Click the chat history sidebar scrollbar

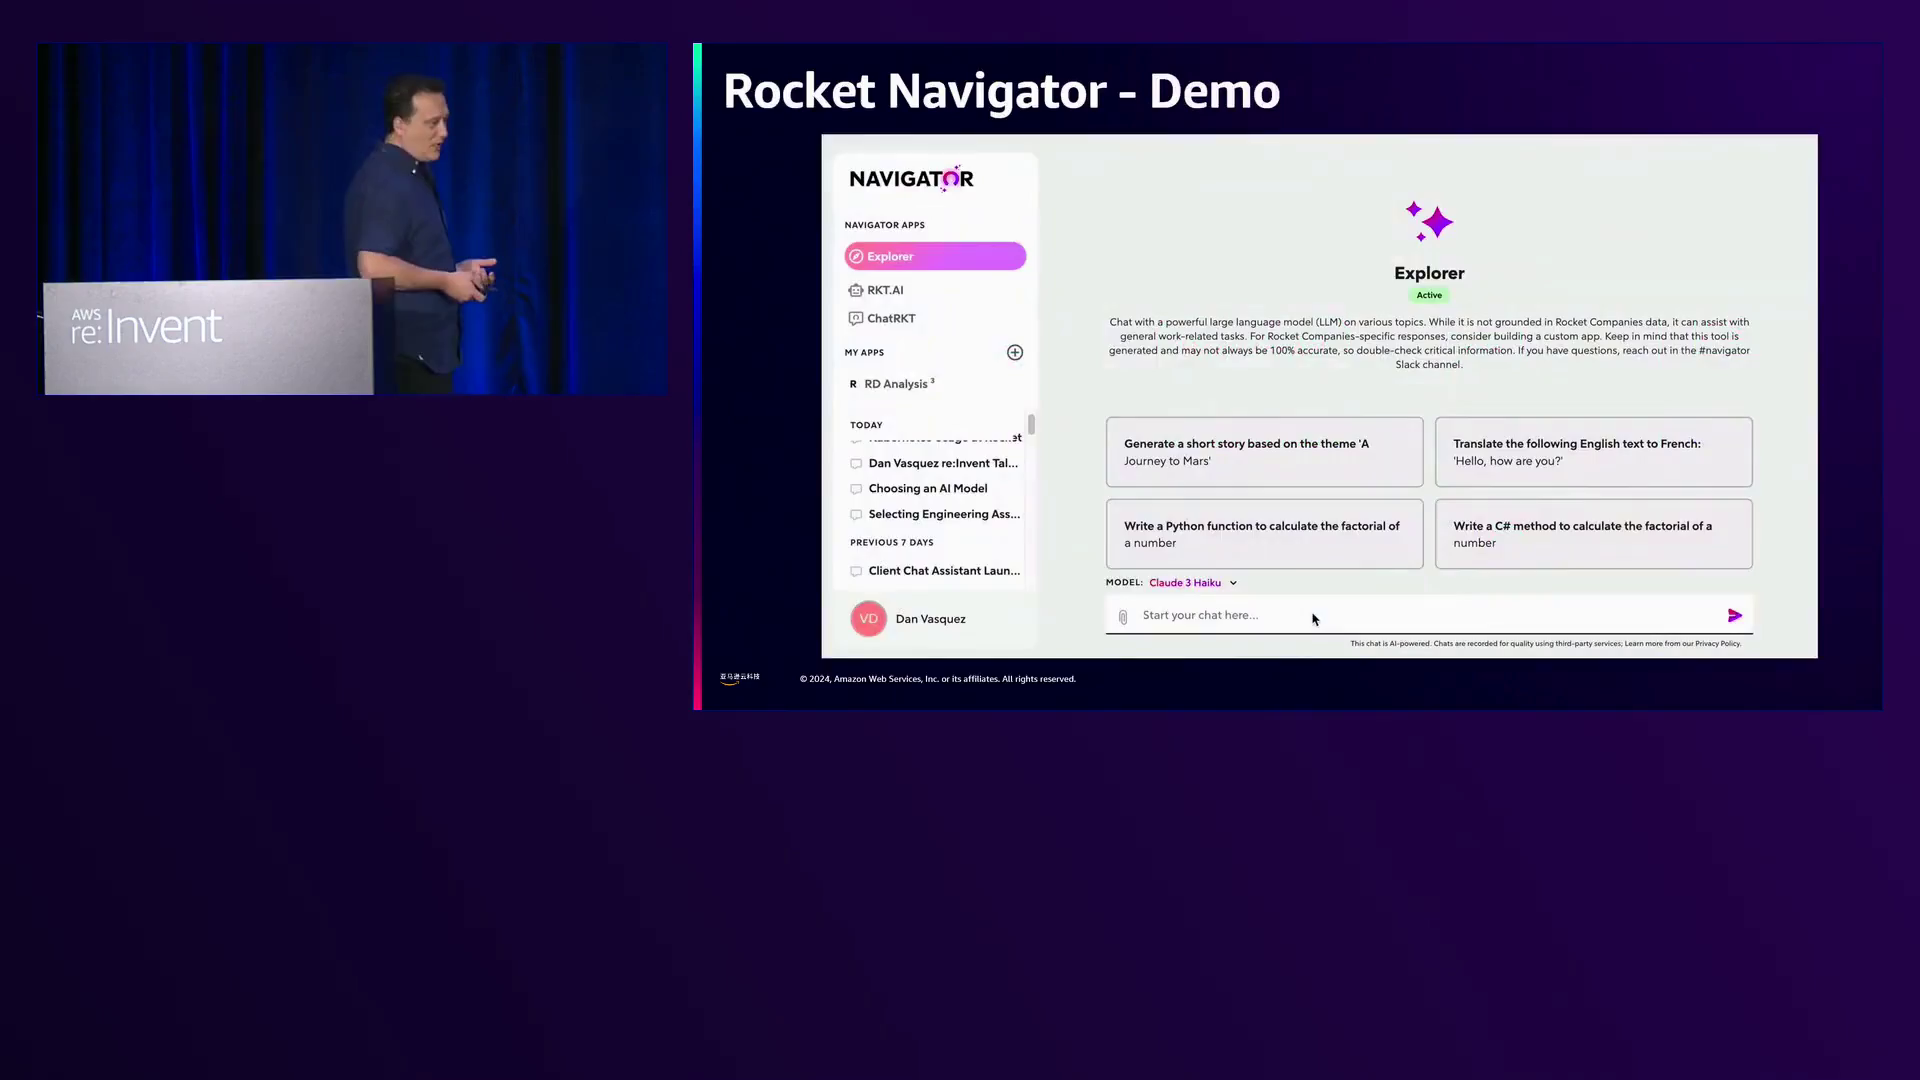(x=1031, y=425)
